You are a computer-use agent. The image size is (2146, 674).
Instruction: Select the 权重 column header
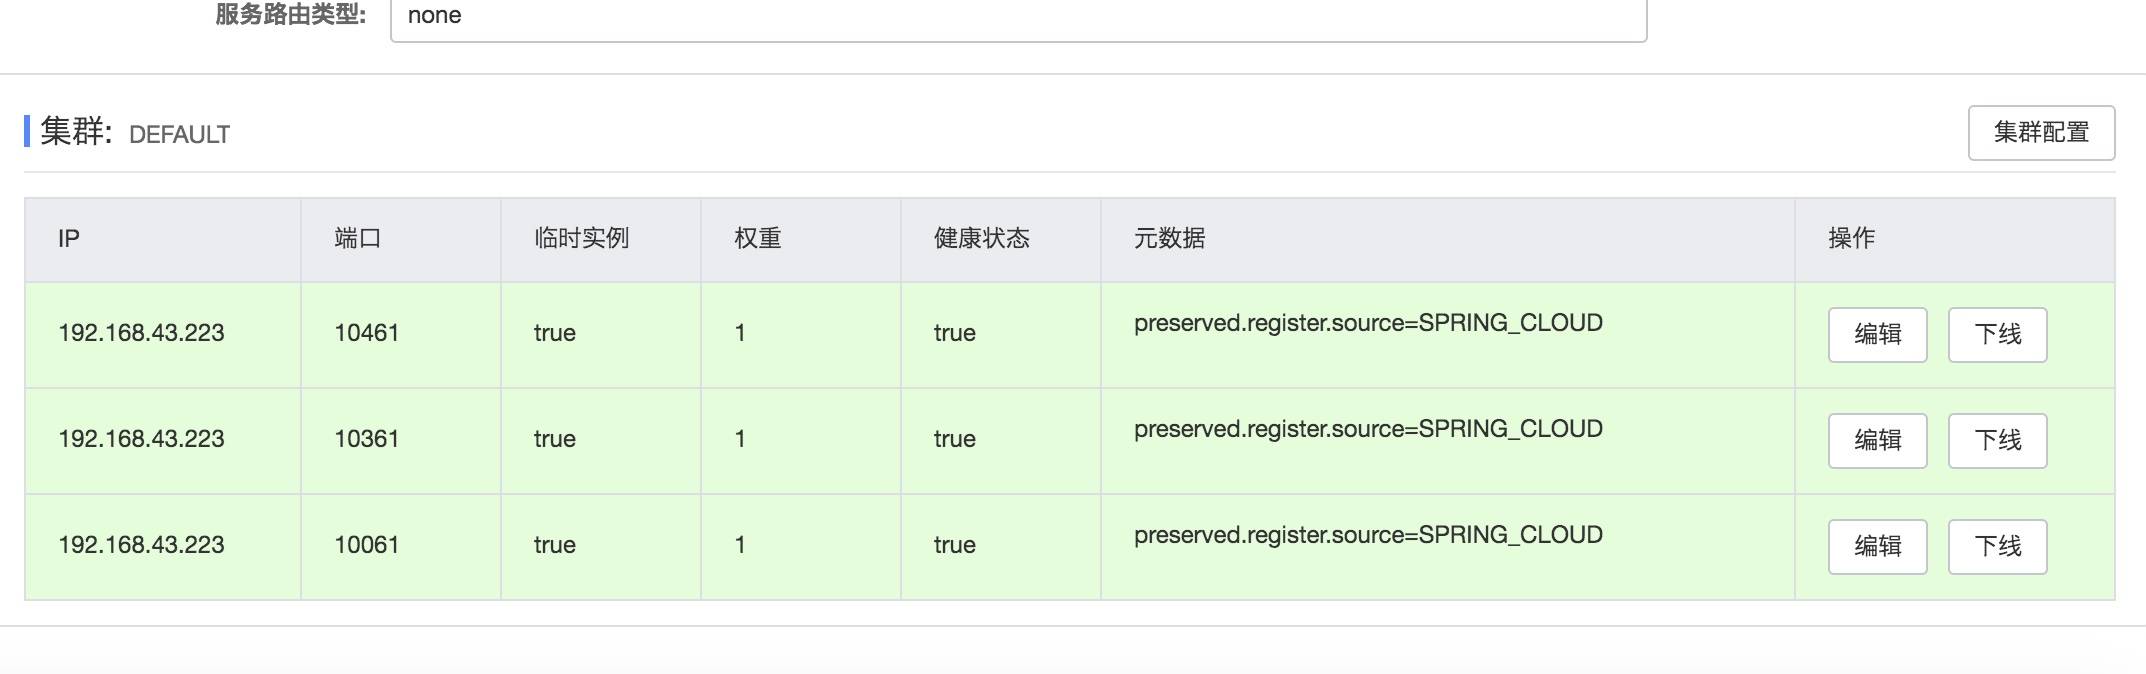[x=757, y=239]
